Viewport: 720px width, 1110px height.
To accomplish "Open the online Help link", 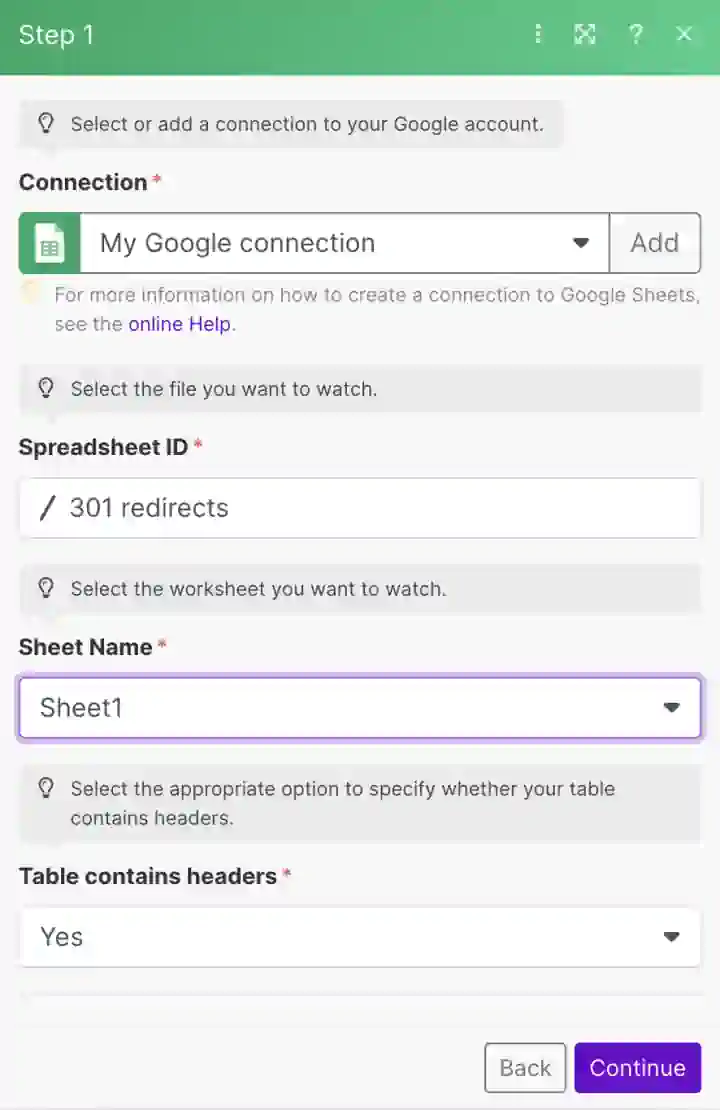I will pyautogui.click(x=179, y=324).
